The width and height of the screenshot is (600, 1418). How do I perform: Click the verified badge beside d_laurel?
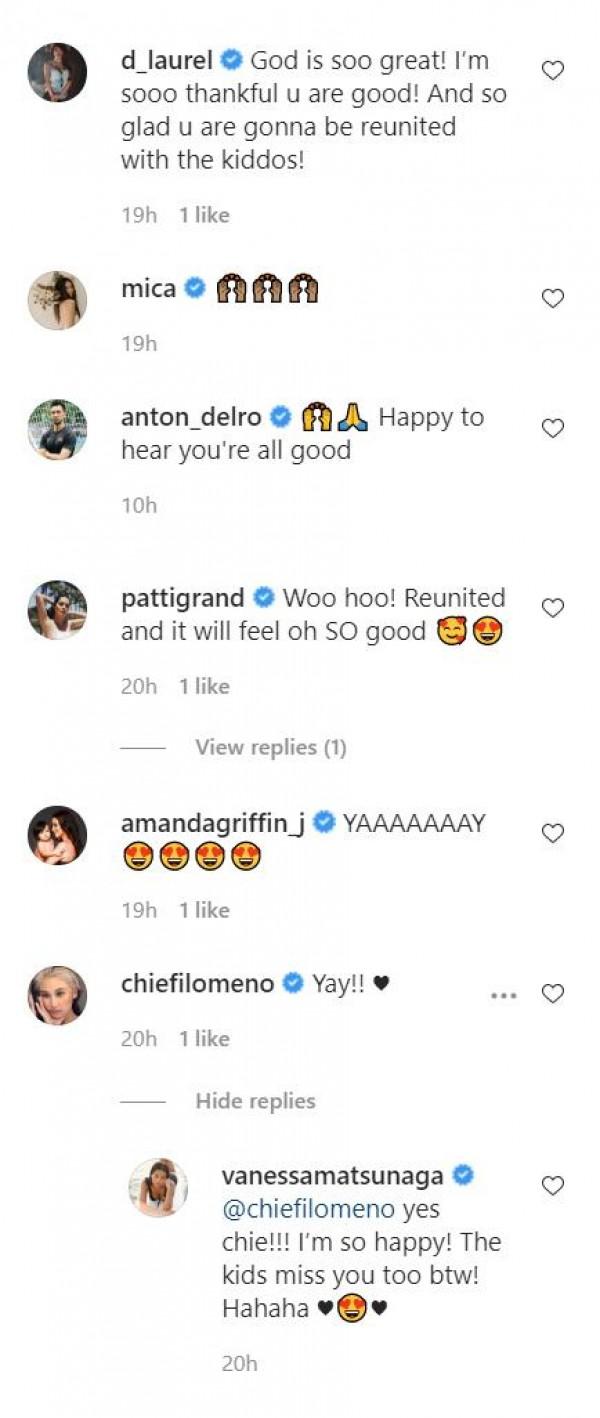[x=232, y=62]
